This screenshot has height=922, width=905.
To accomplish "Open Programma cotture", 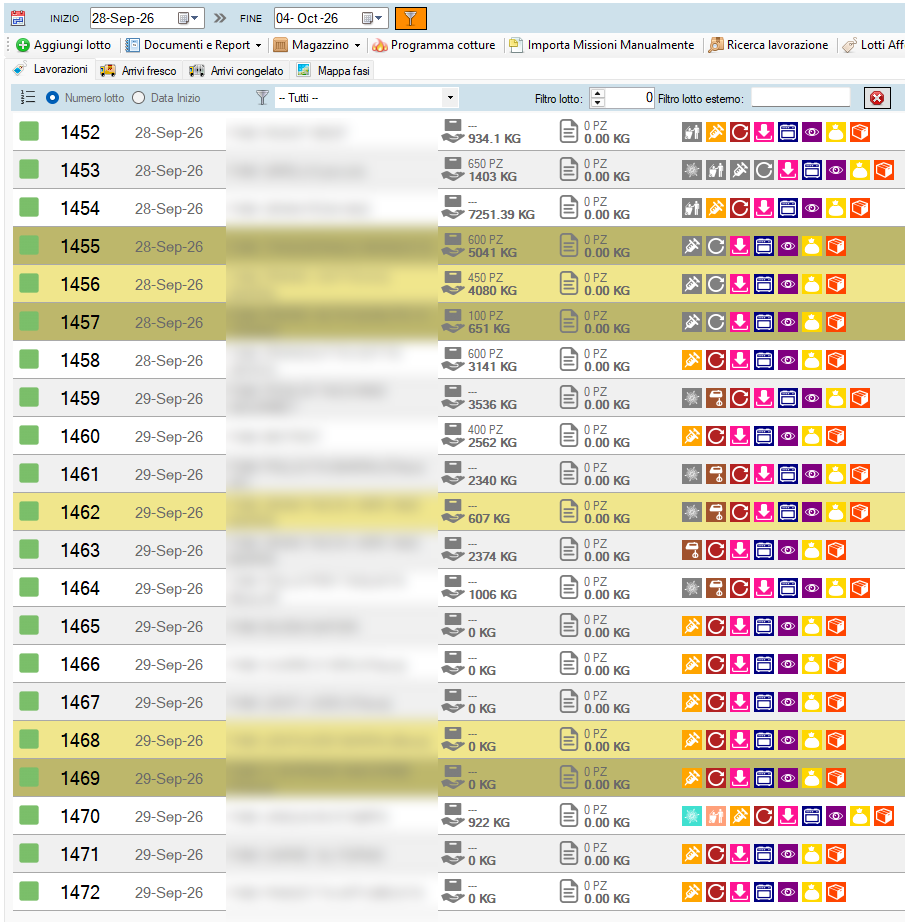I will pyautogui.click(x=434, y=45).
